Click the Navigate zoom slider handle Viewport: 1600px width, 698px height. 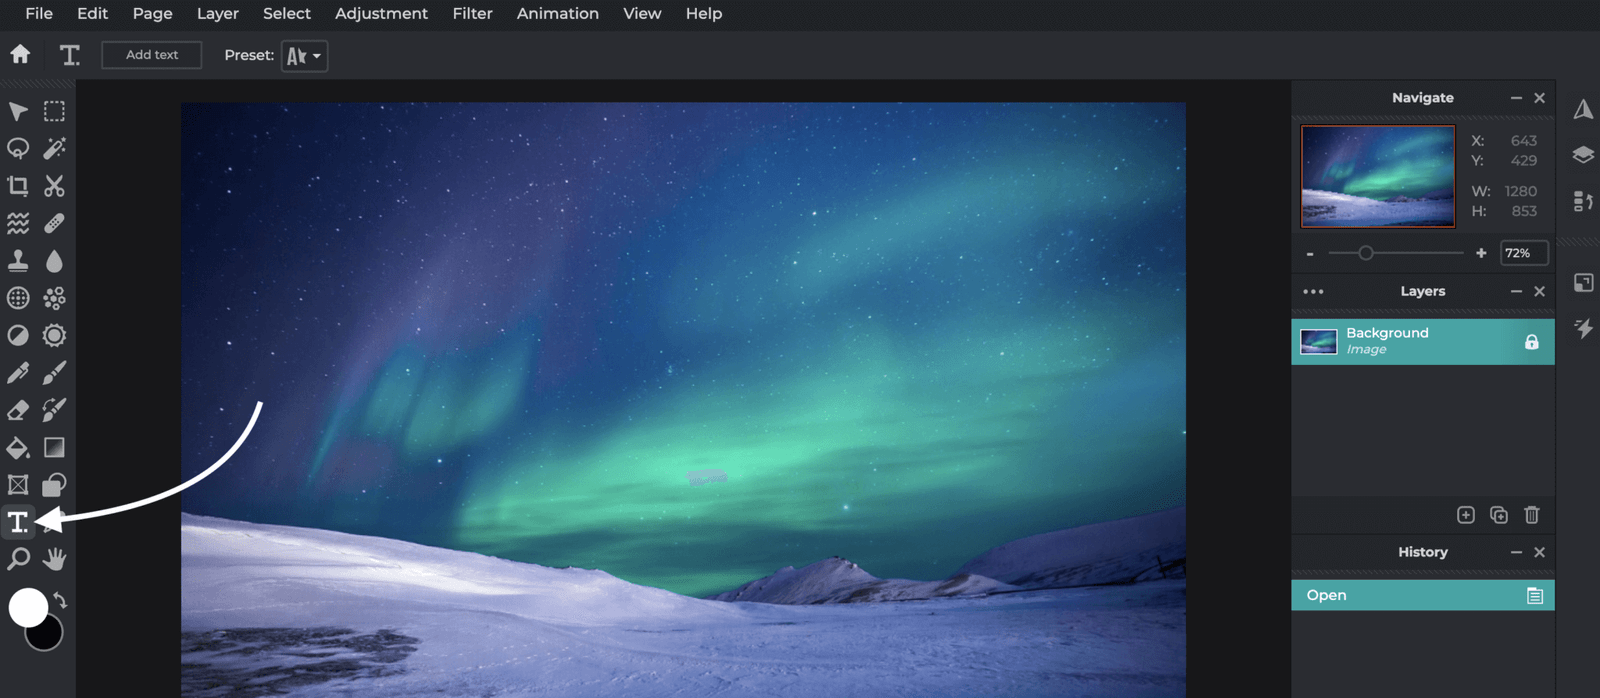pyautogui.click(x=1365, y=253)
